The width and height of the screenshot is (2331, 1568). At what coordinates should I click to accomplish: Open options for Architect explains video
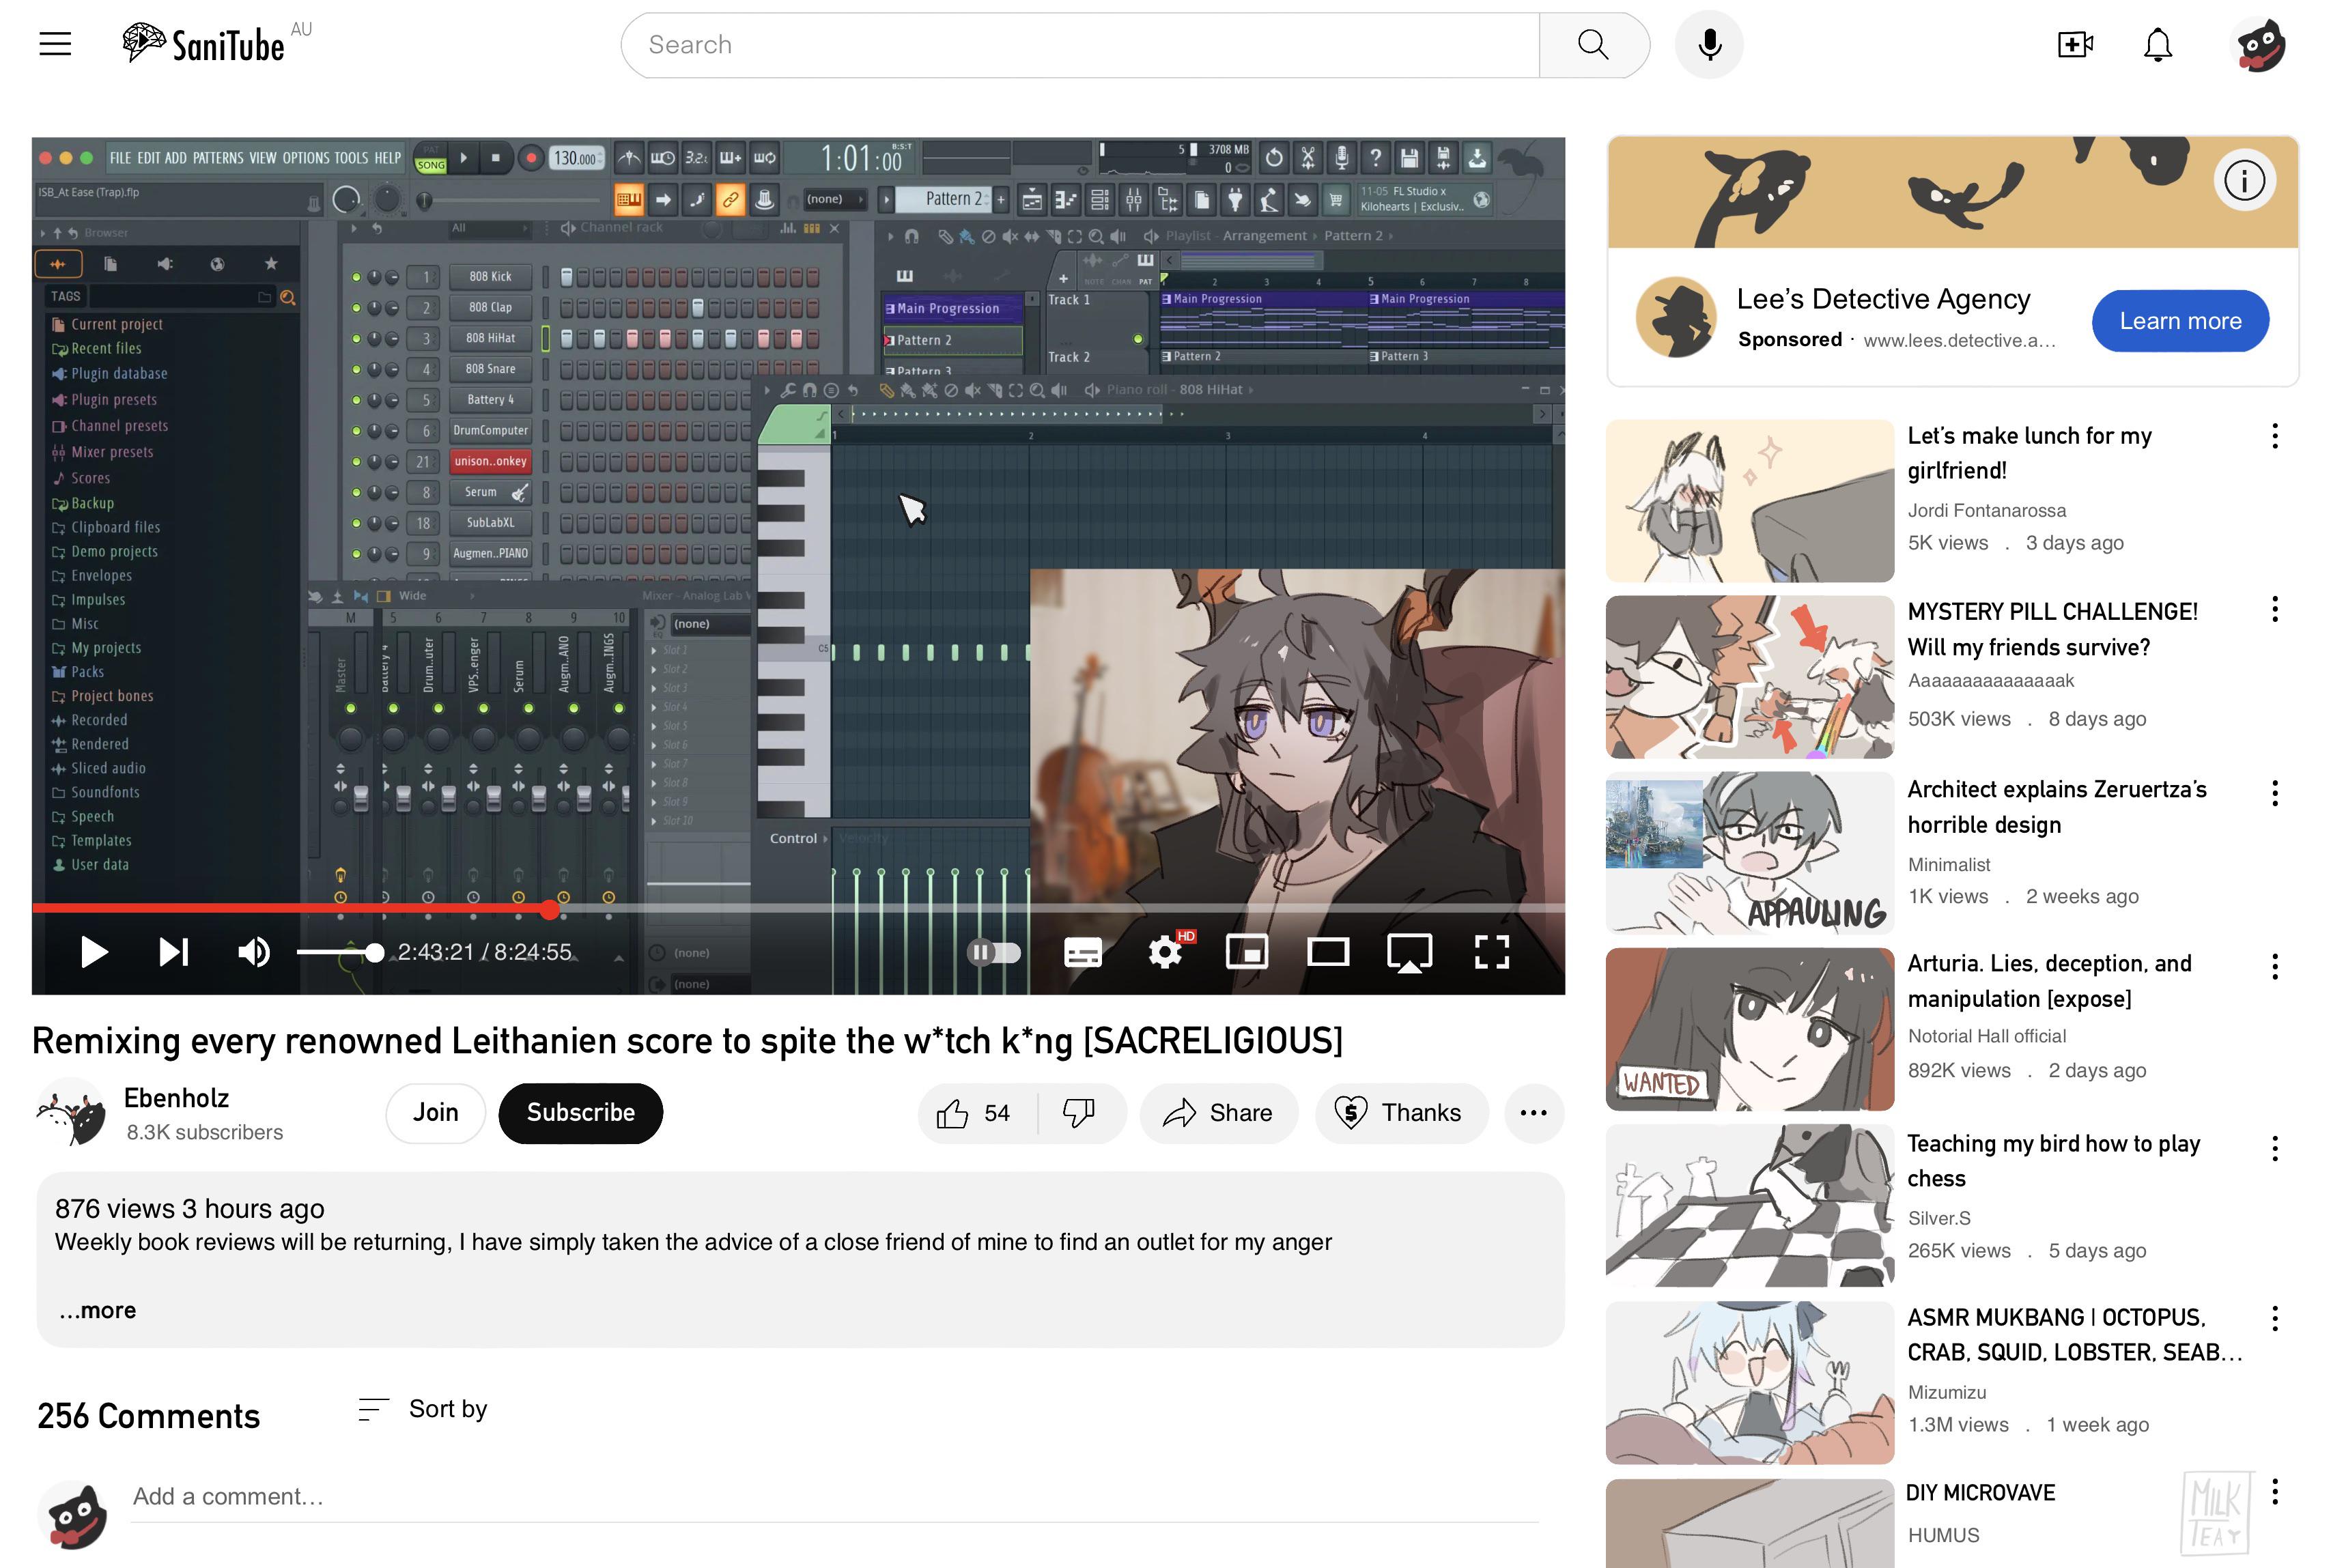point(2275,793)
